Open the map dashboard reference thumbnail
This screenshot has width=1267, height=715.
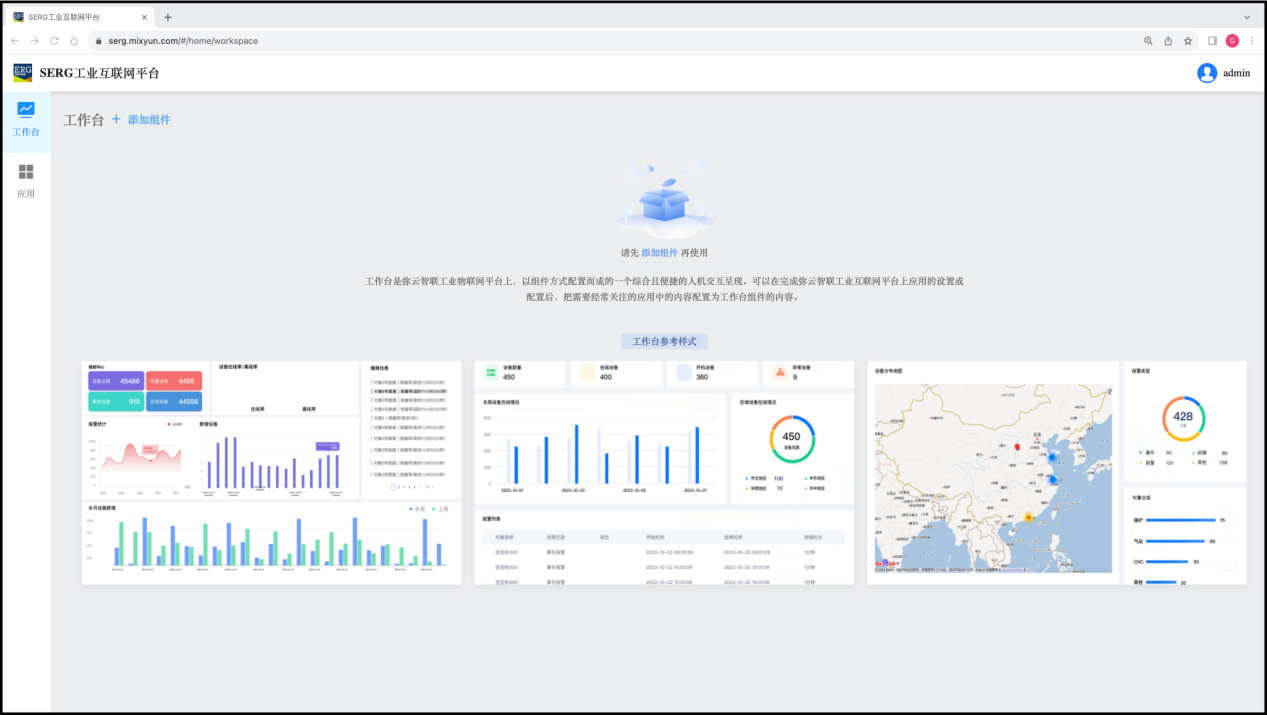click(x=993, y=473)
